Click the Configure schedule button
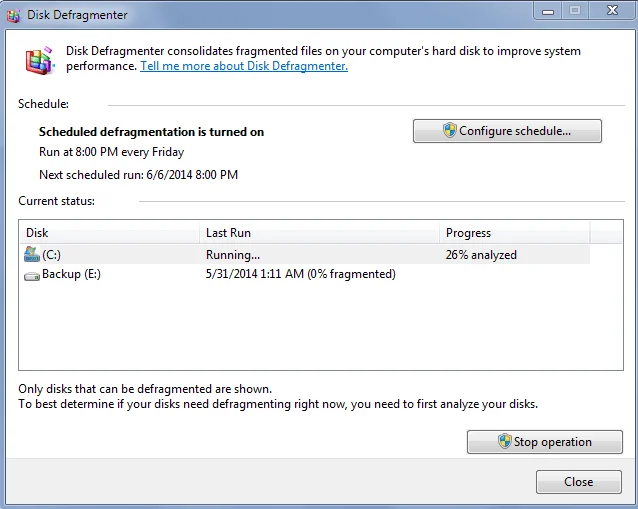 coord(507,131)
